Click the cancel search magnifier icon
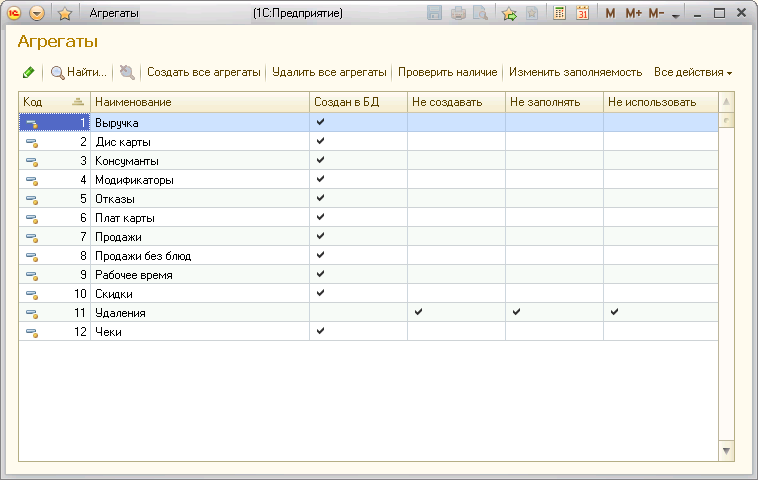 [127, 72]
